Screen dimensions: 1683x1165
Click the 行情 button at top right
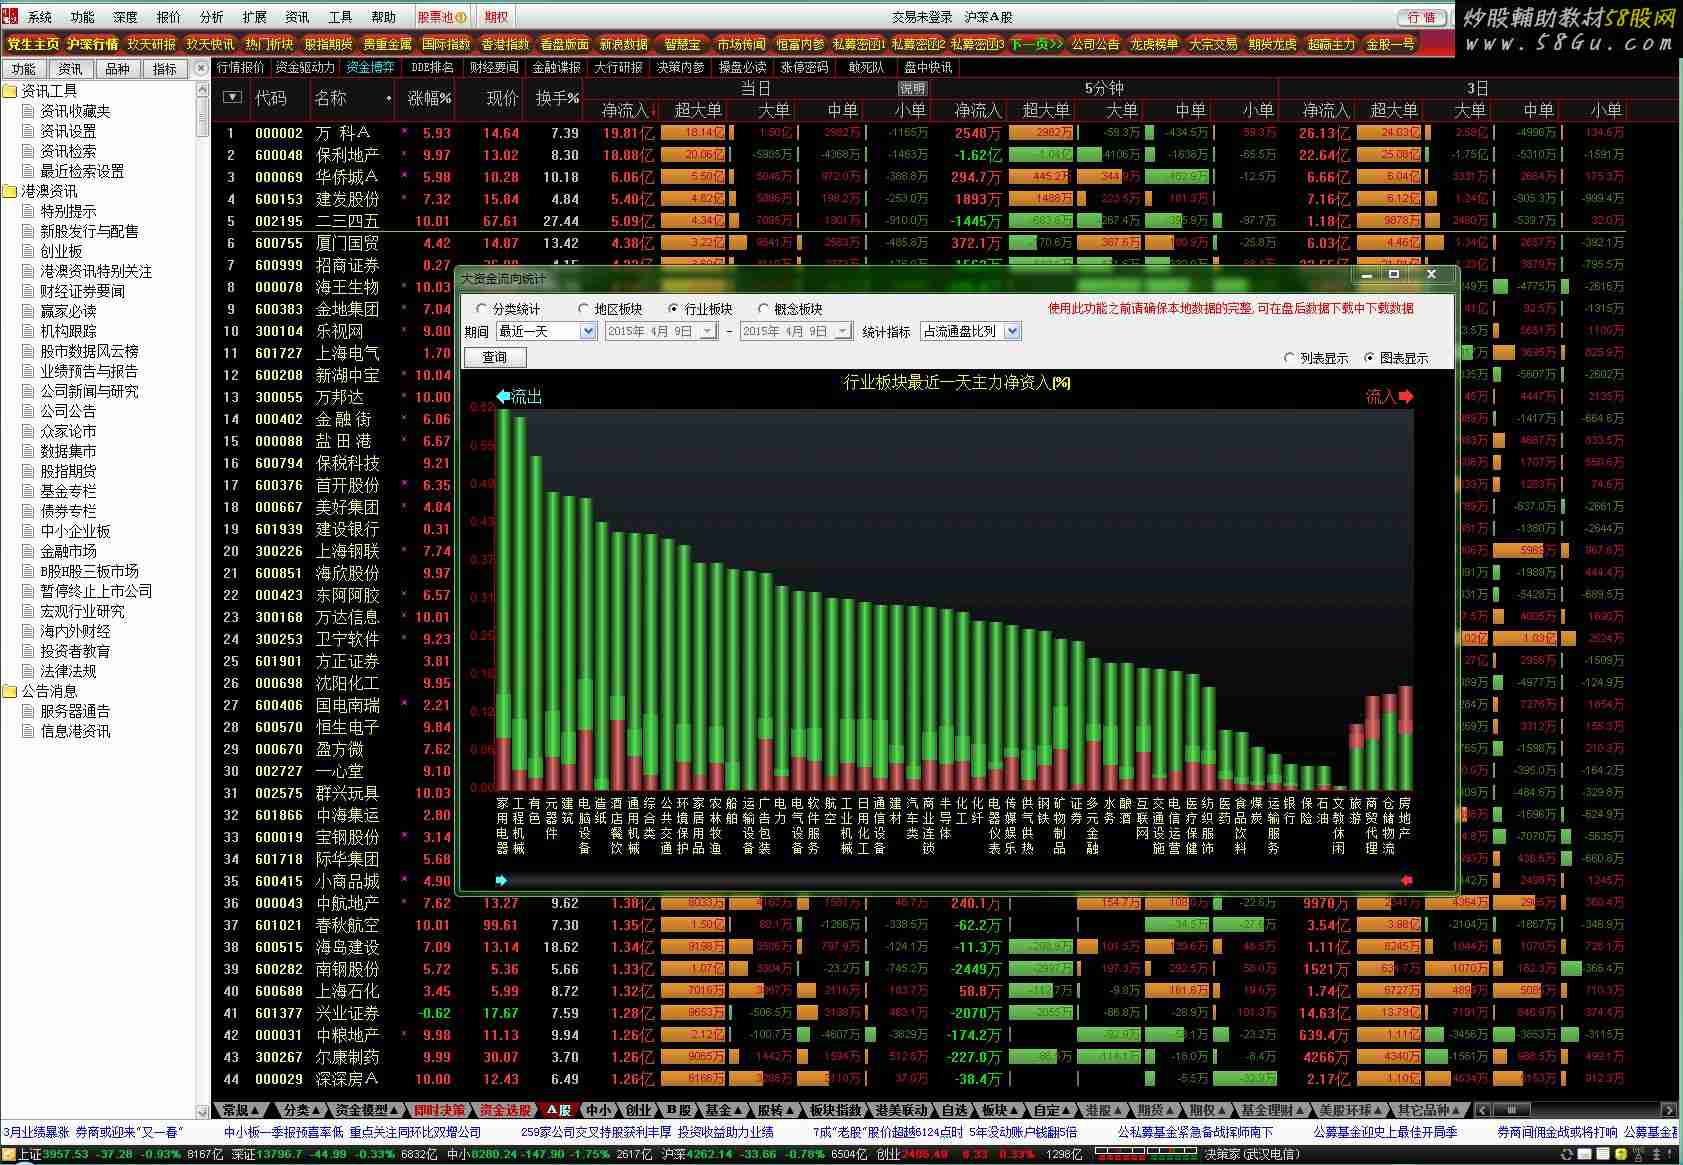1421,17
